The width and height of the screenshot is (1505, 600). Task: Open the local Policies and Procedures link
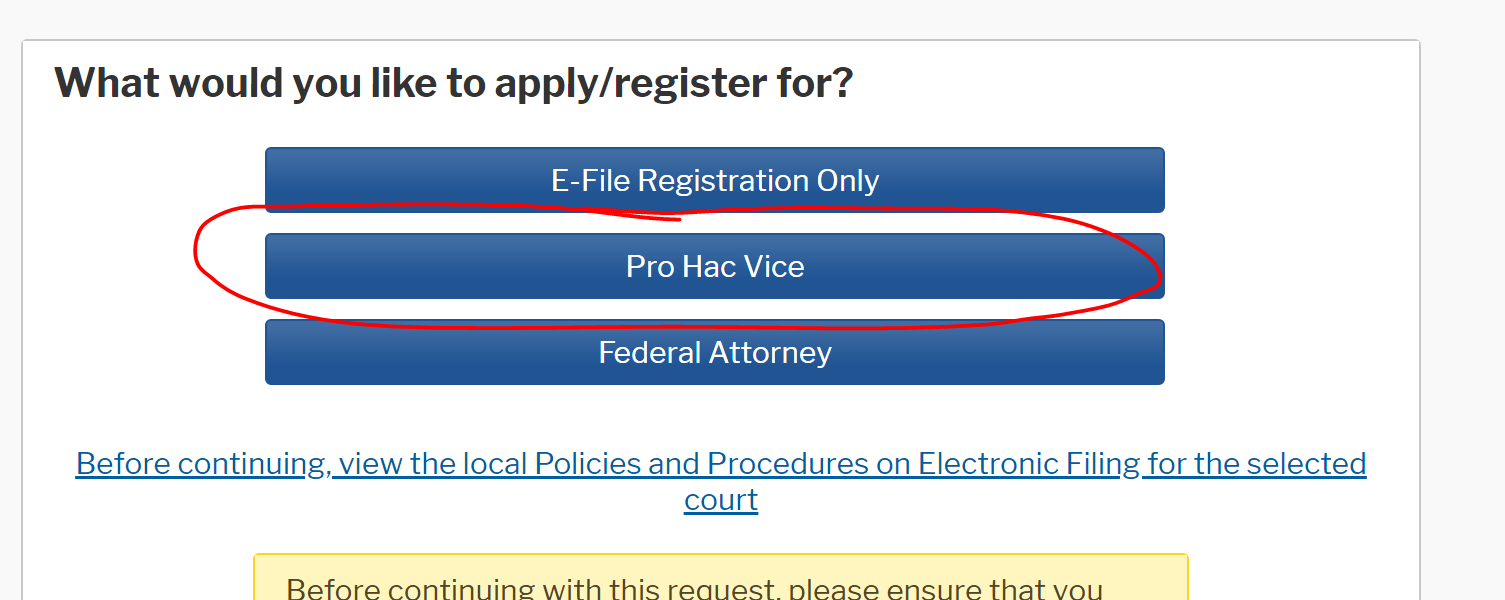[x=721, y=481]
